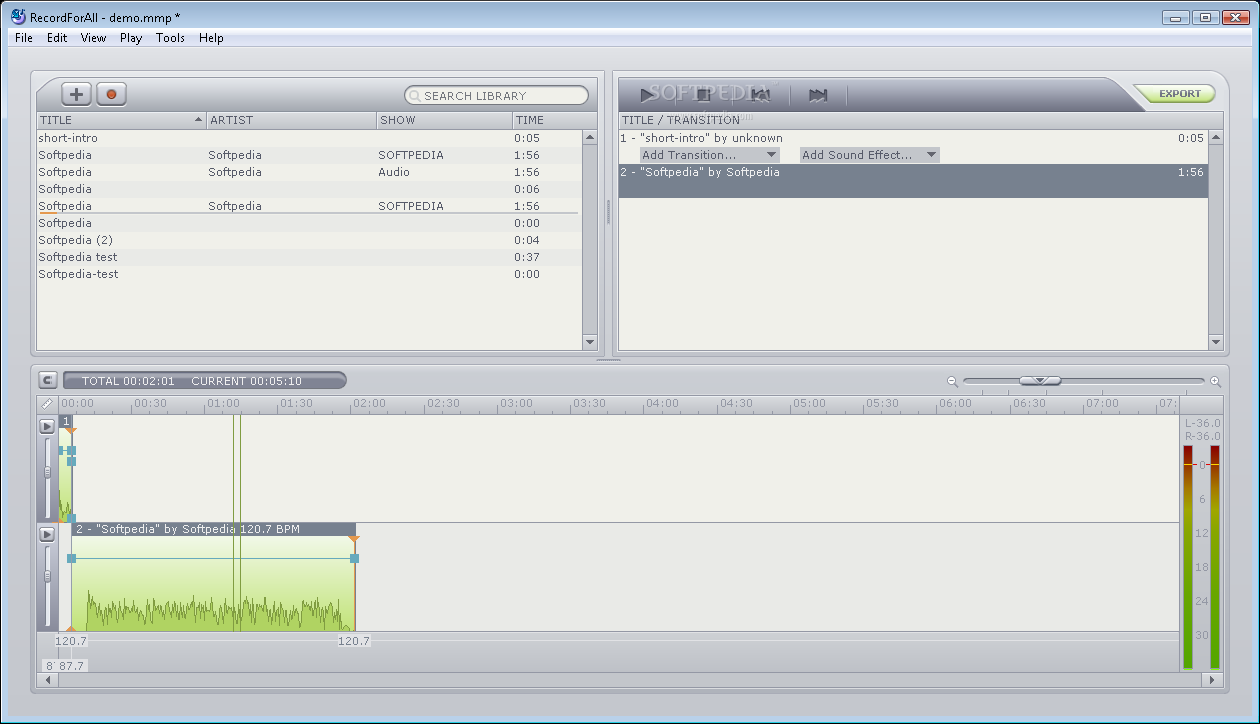This screenshot has height=724, width=1260.
Task: Select playlist entry 2 Softpedia by Softpedia
Action: 913,180
